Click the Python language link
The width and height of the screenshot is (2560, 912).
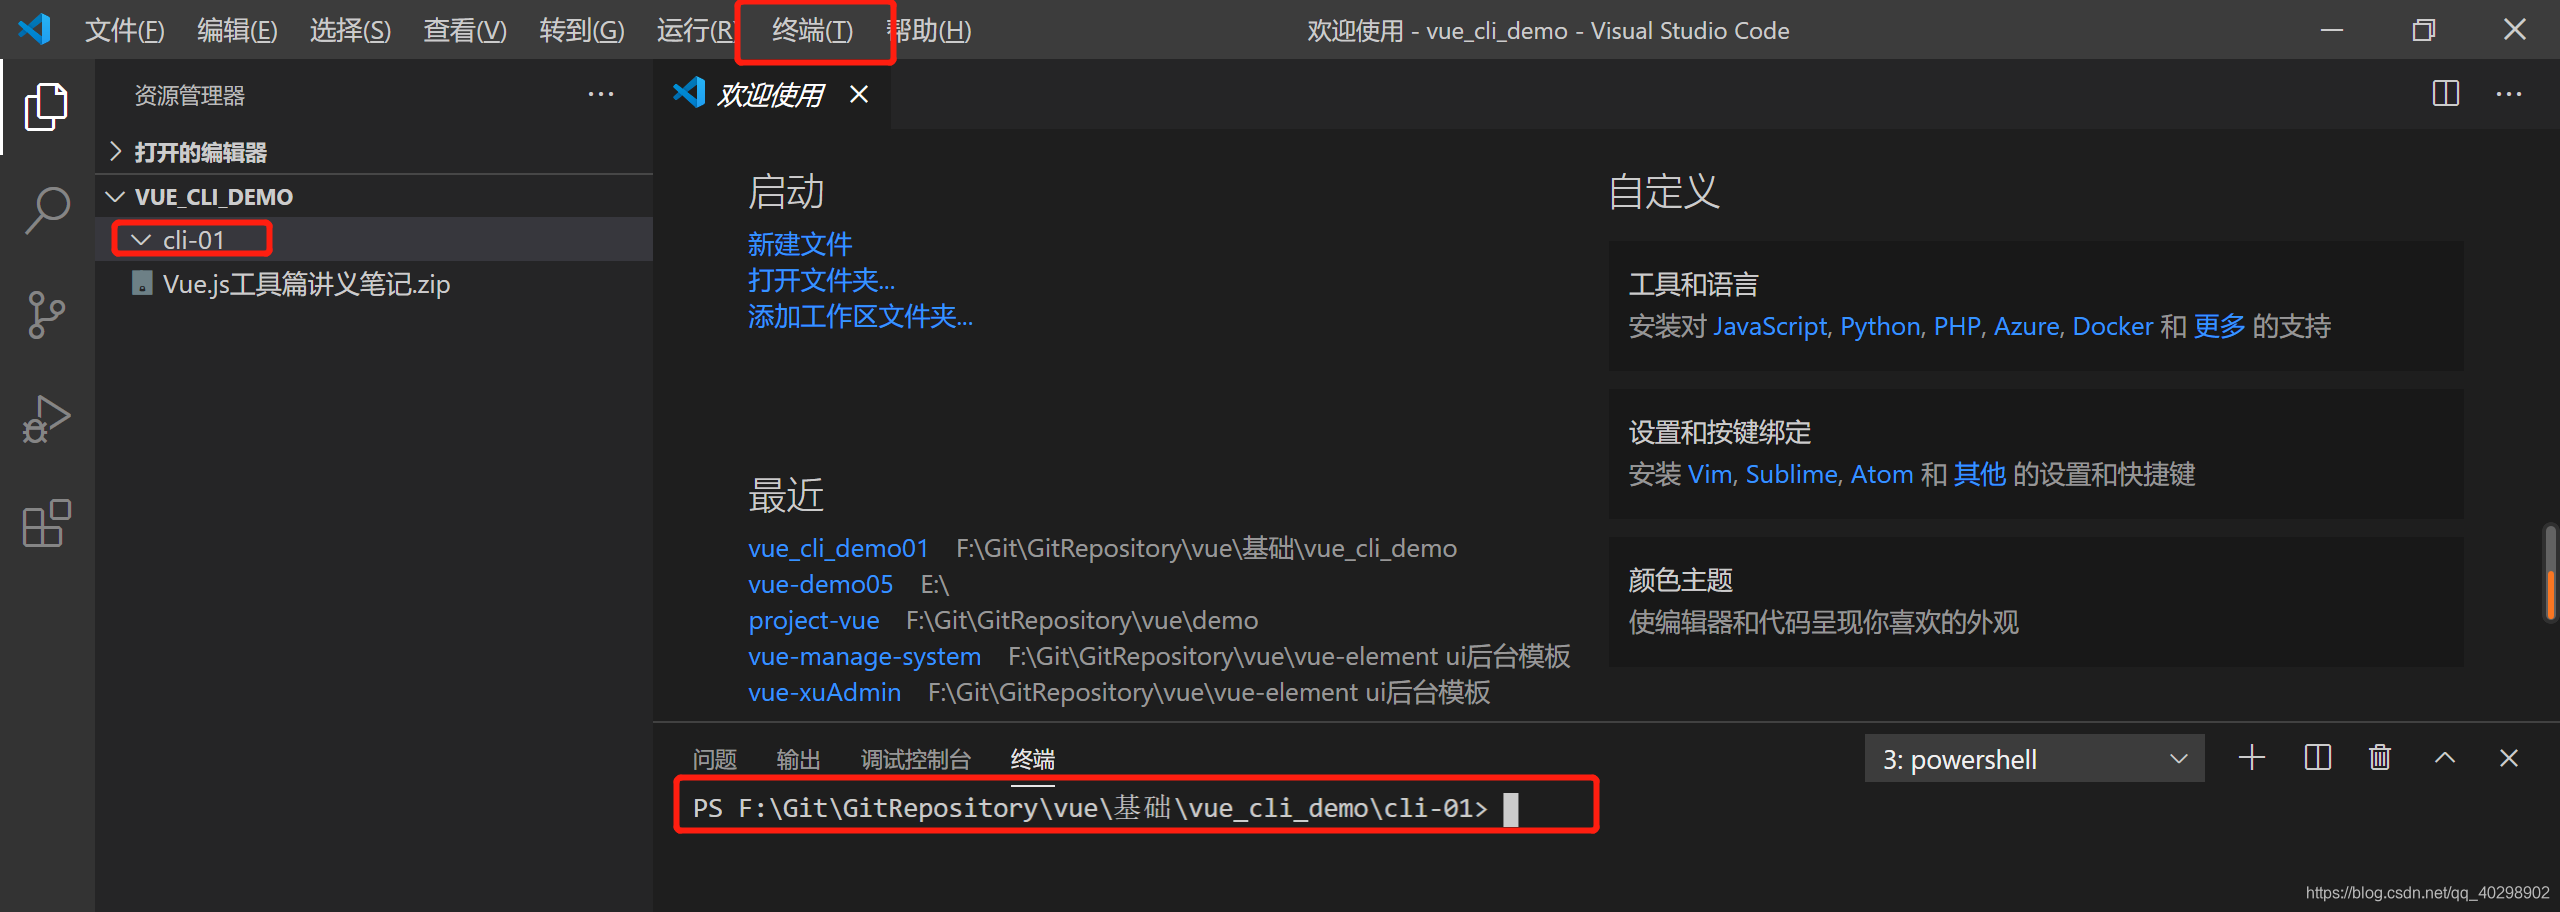tap(1880, 327)
